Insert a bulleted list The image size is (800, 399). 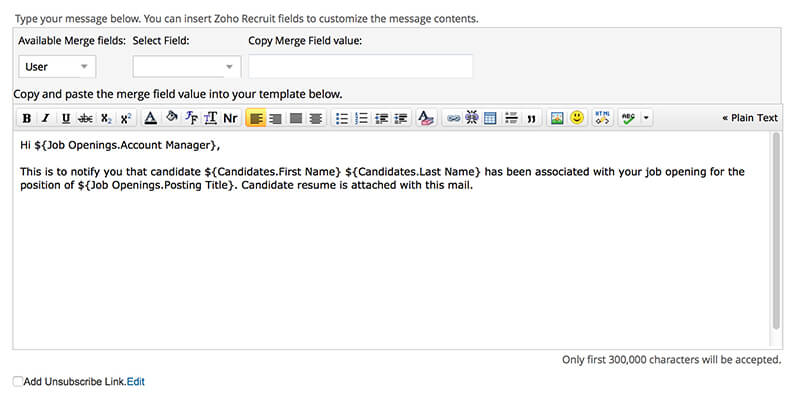[x=342, y=118]
